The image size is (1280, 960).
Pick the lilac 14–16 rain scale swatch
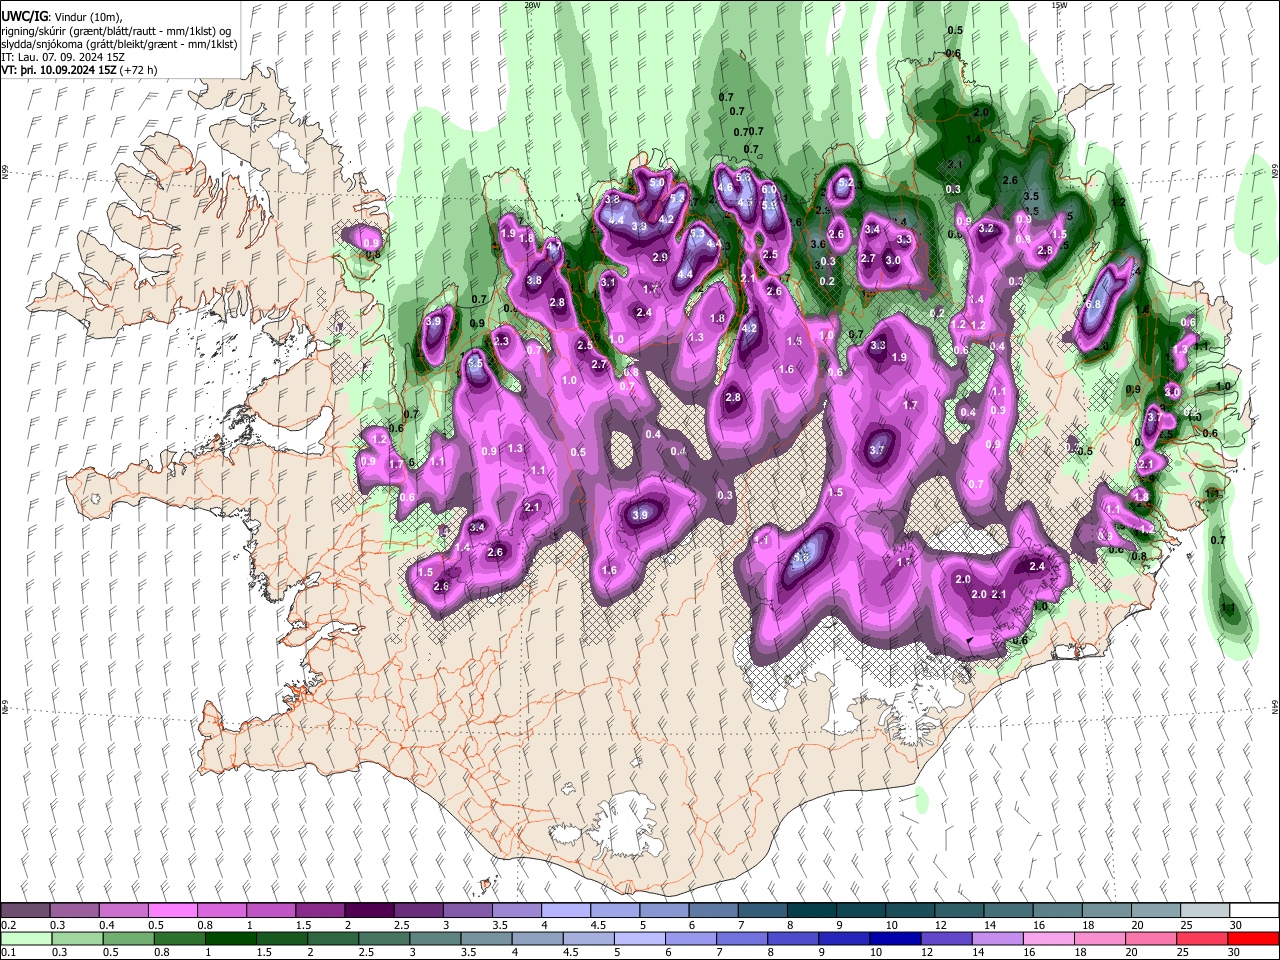click(999, 938)
